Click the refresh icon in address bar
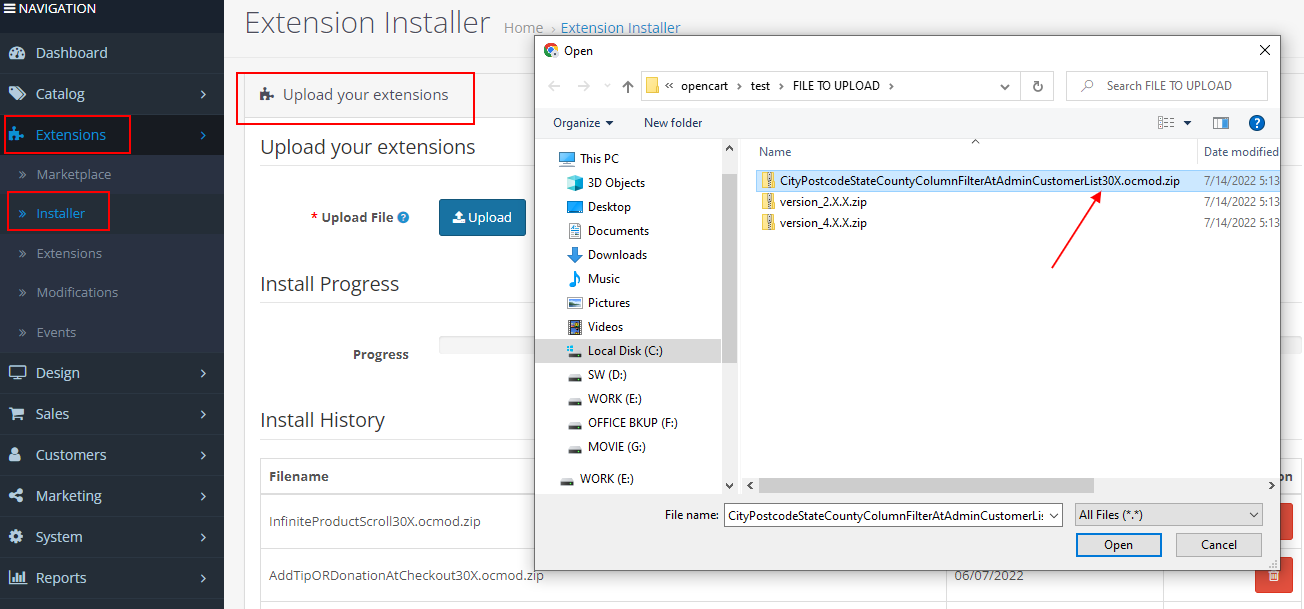This screenshot has width=1304, height=609. coord(1037,86)
